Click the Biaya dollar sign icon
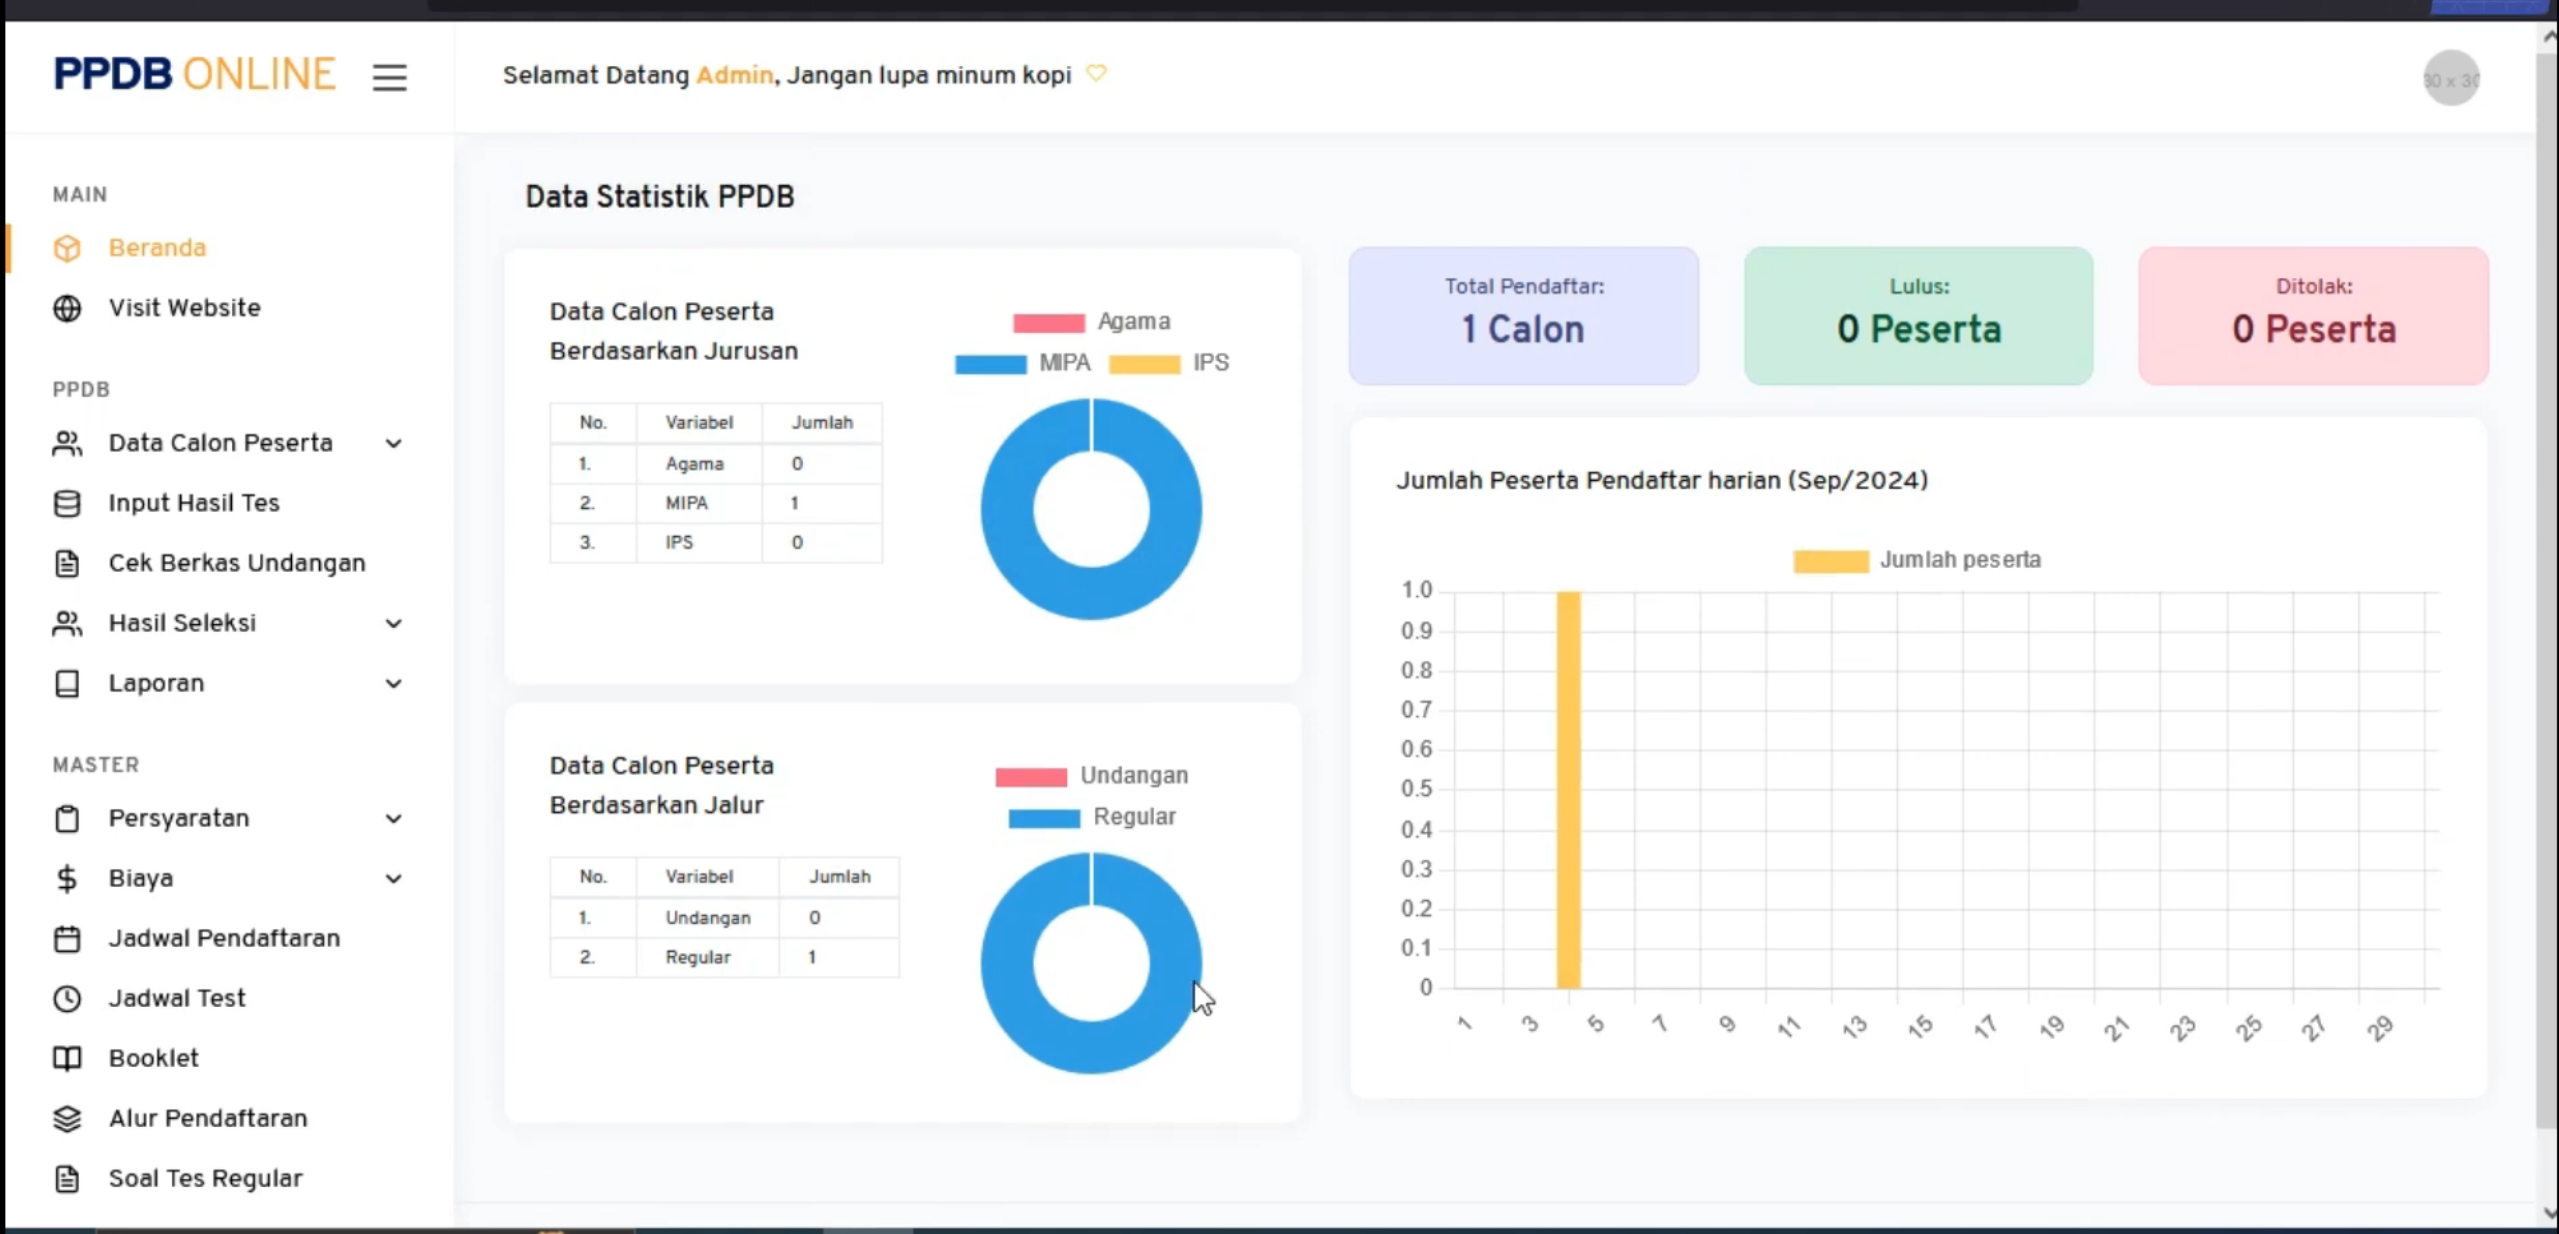The height and width of the screenshot is (1234, 2559). 67,878
